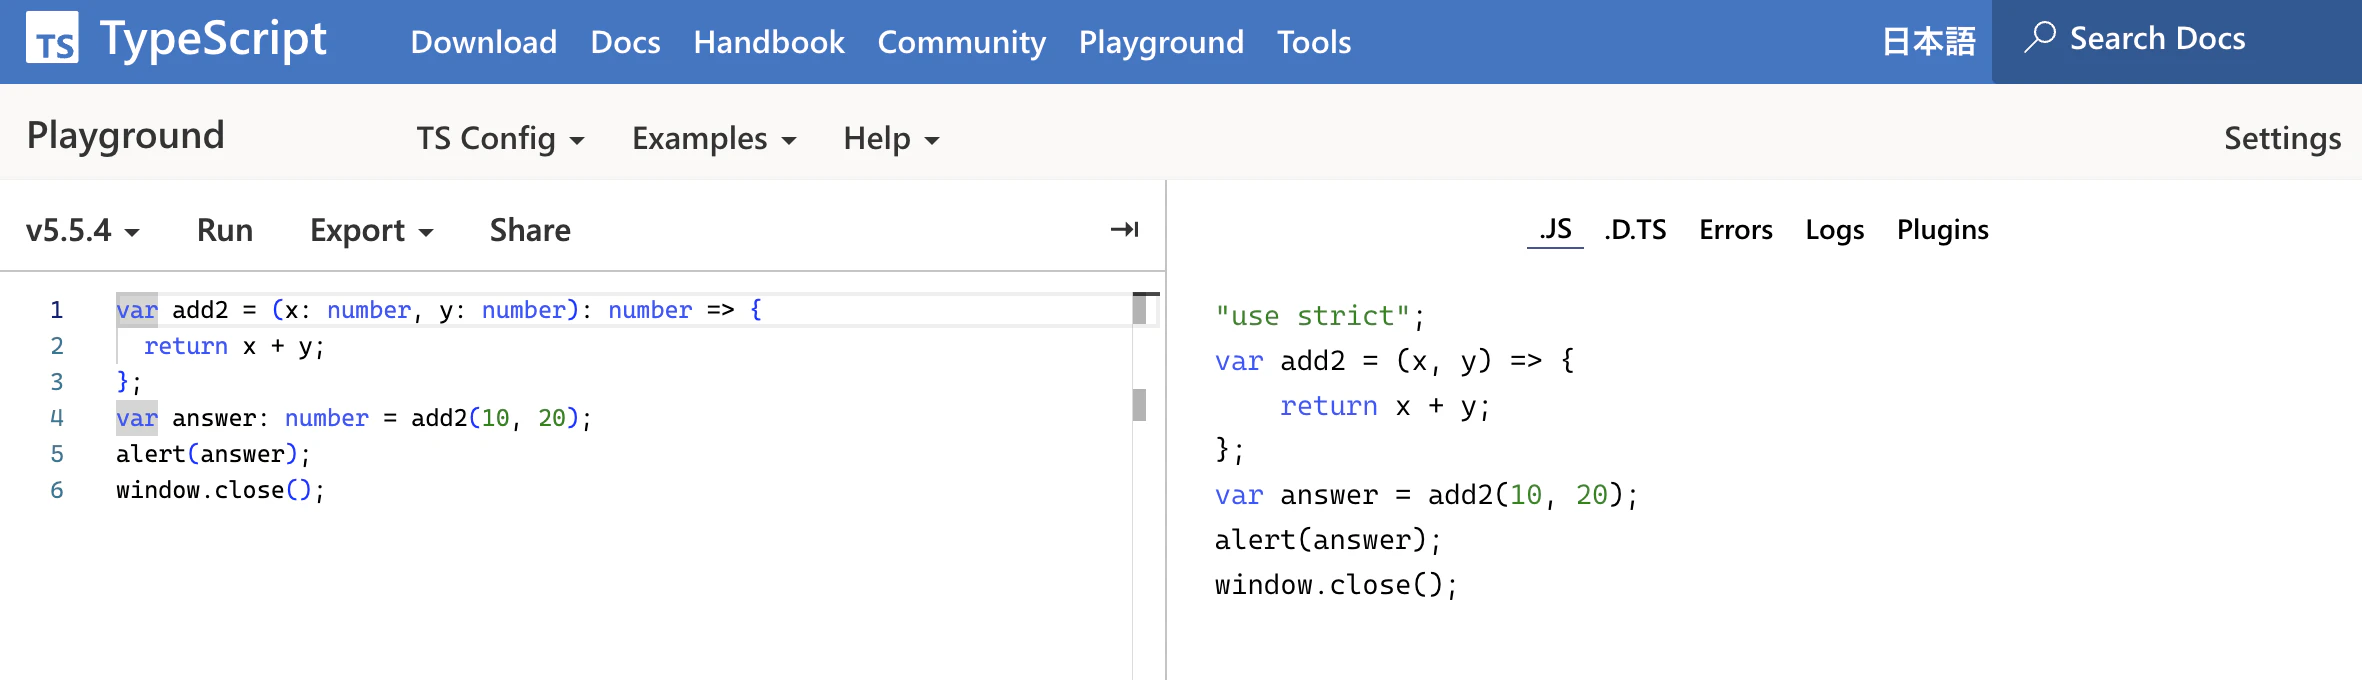This screenshot has width=2362, height=680.
Task: Switch to the .D.TS tab
Action: pos(1635,230)
